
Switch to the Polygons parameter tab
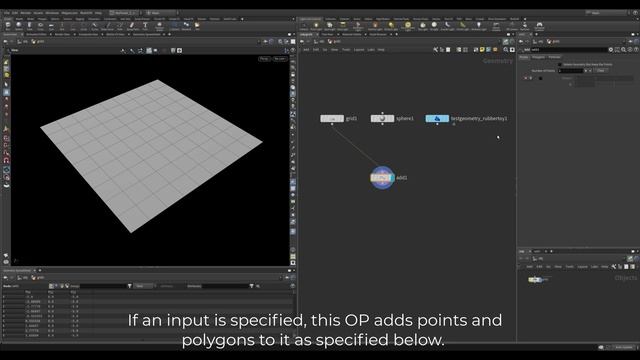tap(538, 57)
